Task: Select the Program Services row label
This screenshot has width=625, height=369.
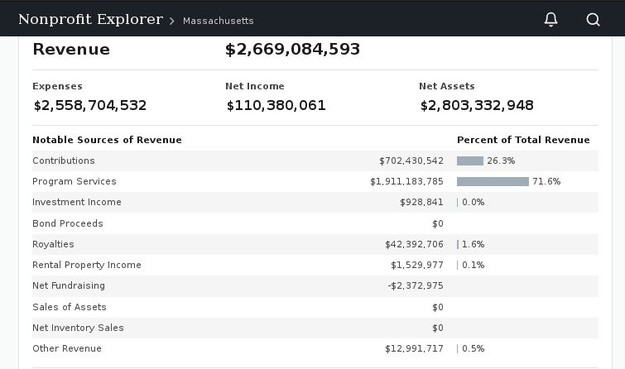Action: coord(74,181)
